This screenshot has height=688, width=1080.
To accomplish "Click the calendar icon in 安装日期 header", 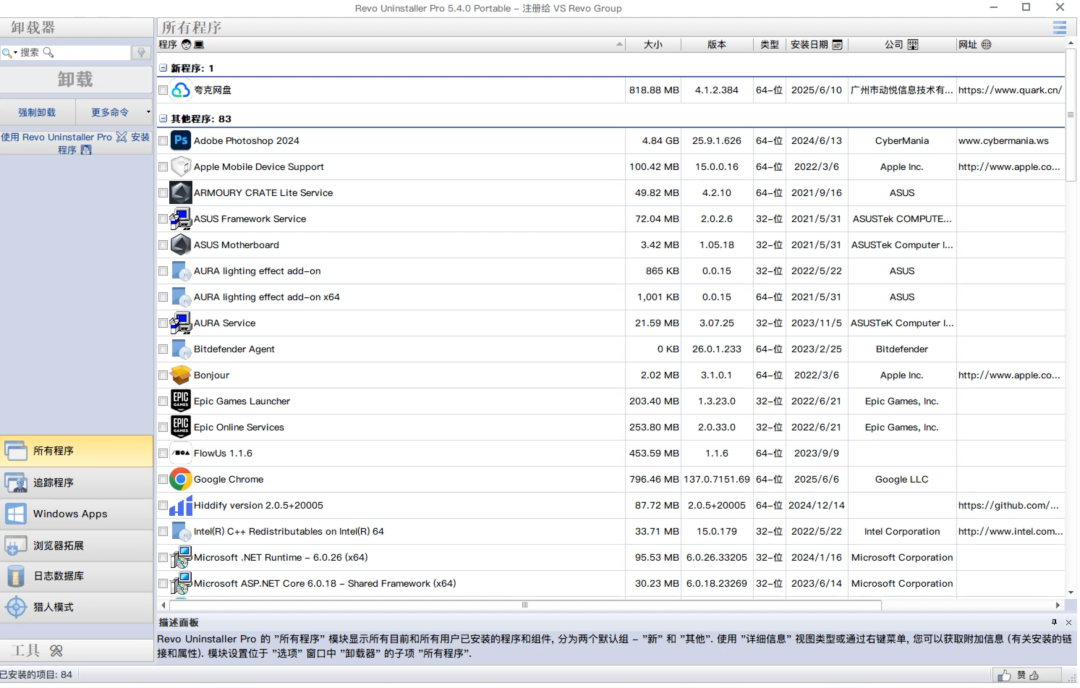I will (x=837, y=45).
